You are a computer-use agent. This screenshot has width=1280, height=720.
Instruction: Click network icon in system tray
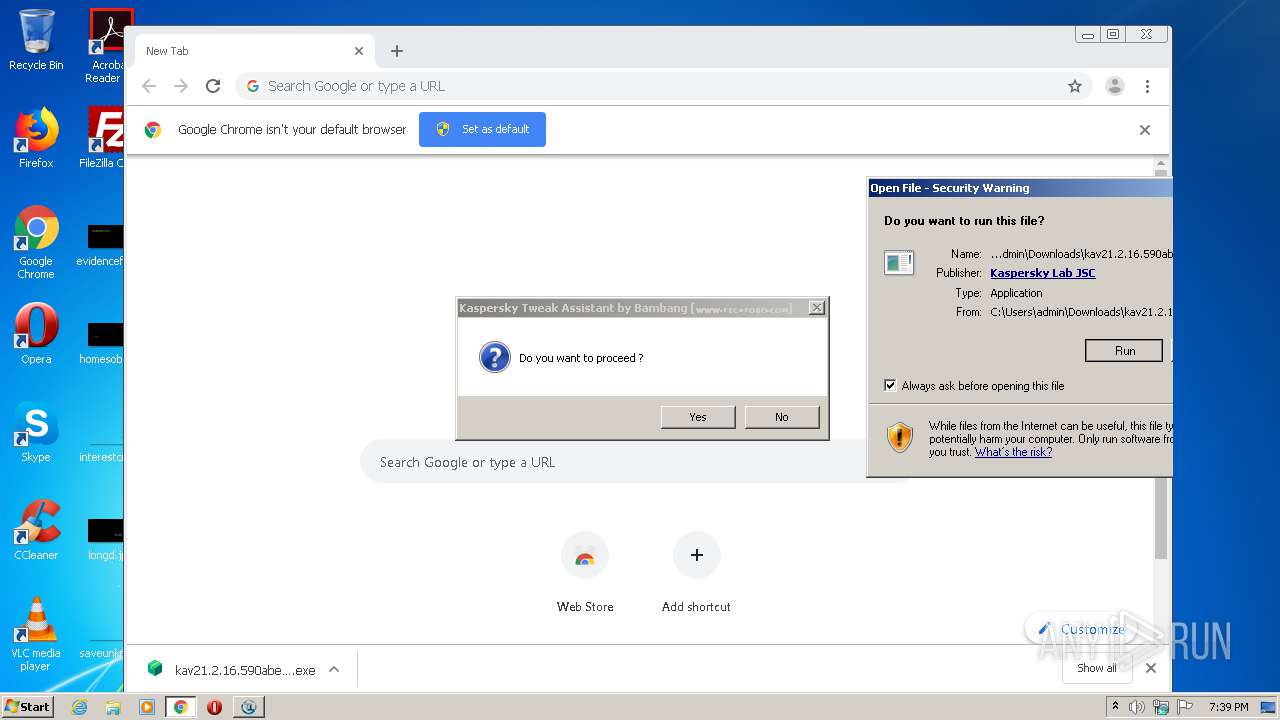click(x=1160, y=707)
